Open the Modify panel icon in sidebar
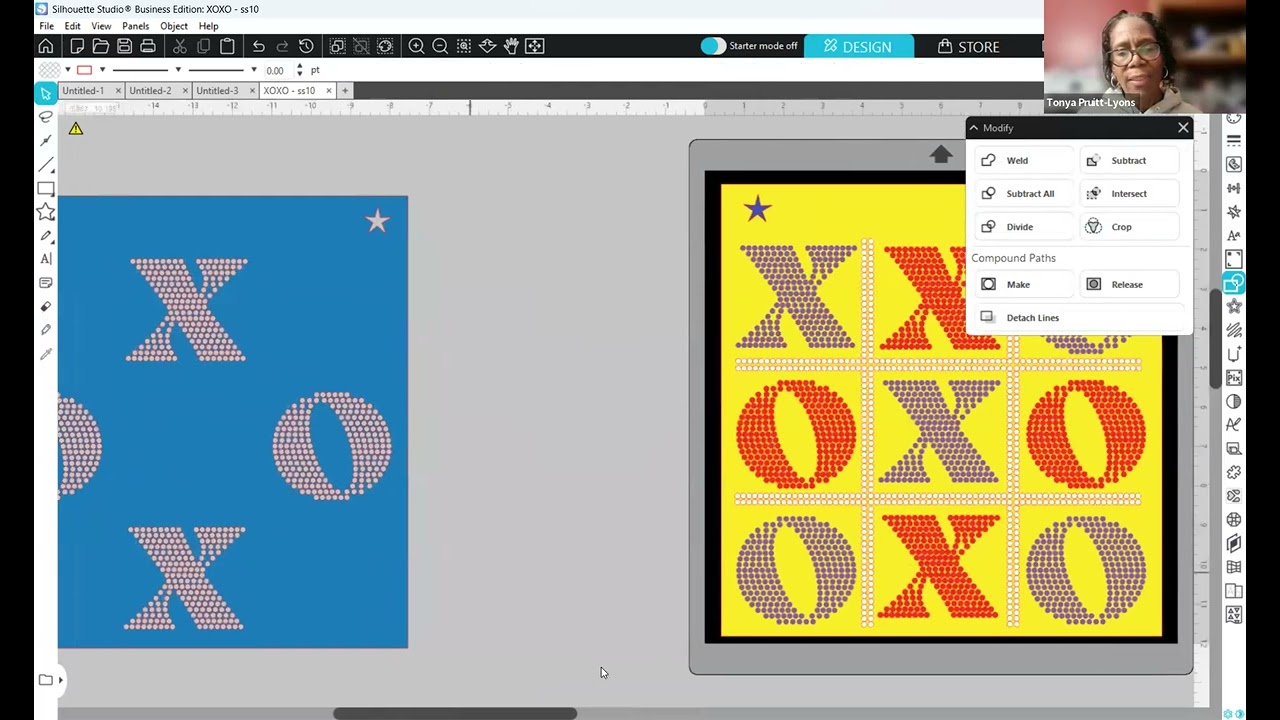This screenshot has height=720, width=1280. [1234, 284]
